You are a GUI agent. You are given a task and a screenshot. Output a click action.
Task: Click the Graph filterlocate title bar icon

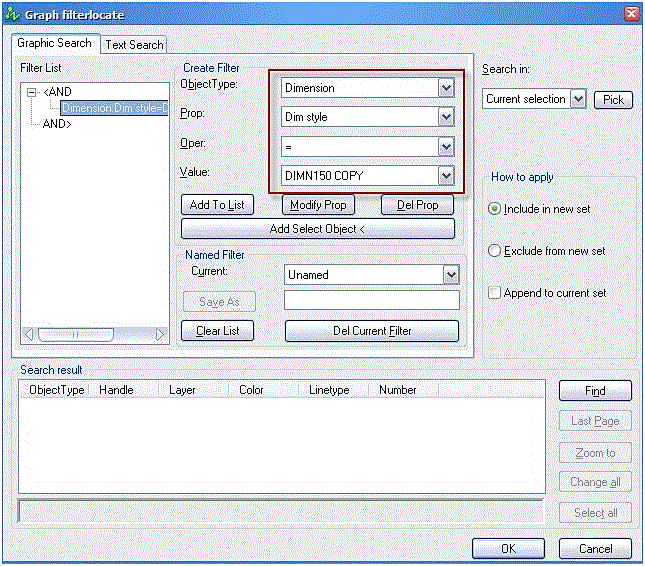[12, 14]
